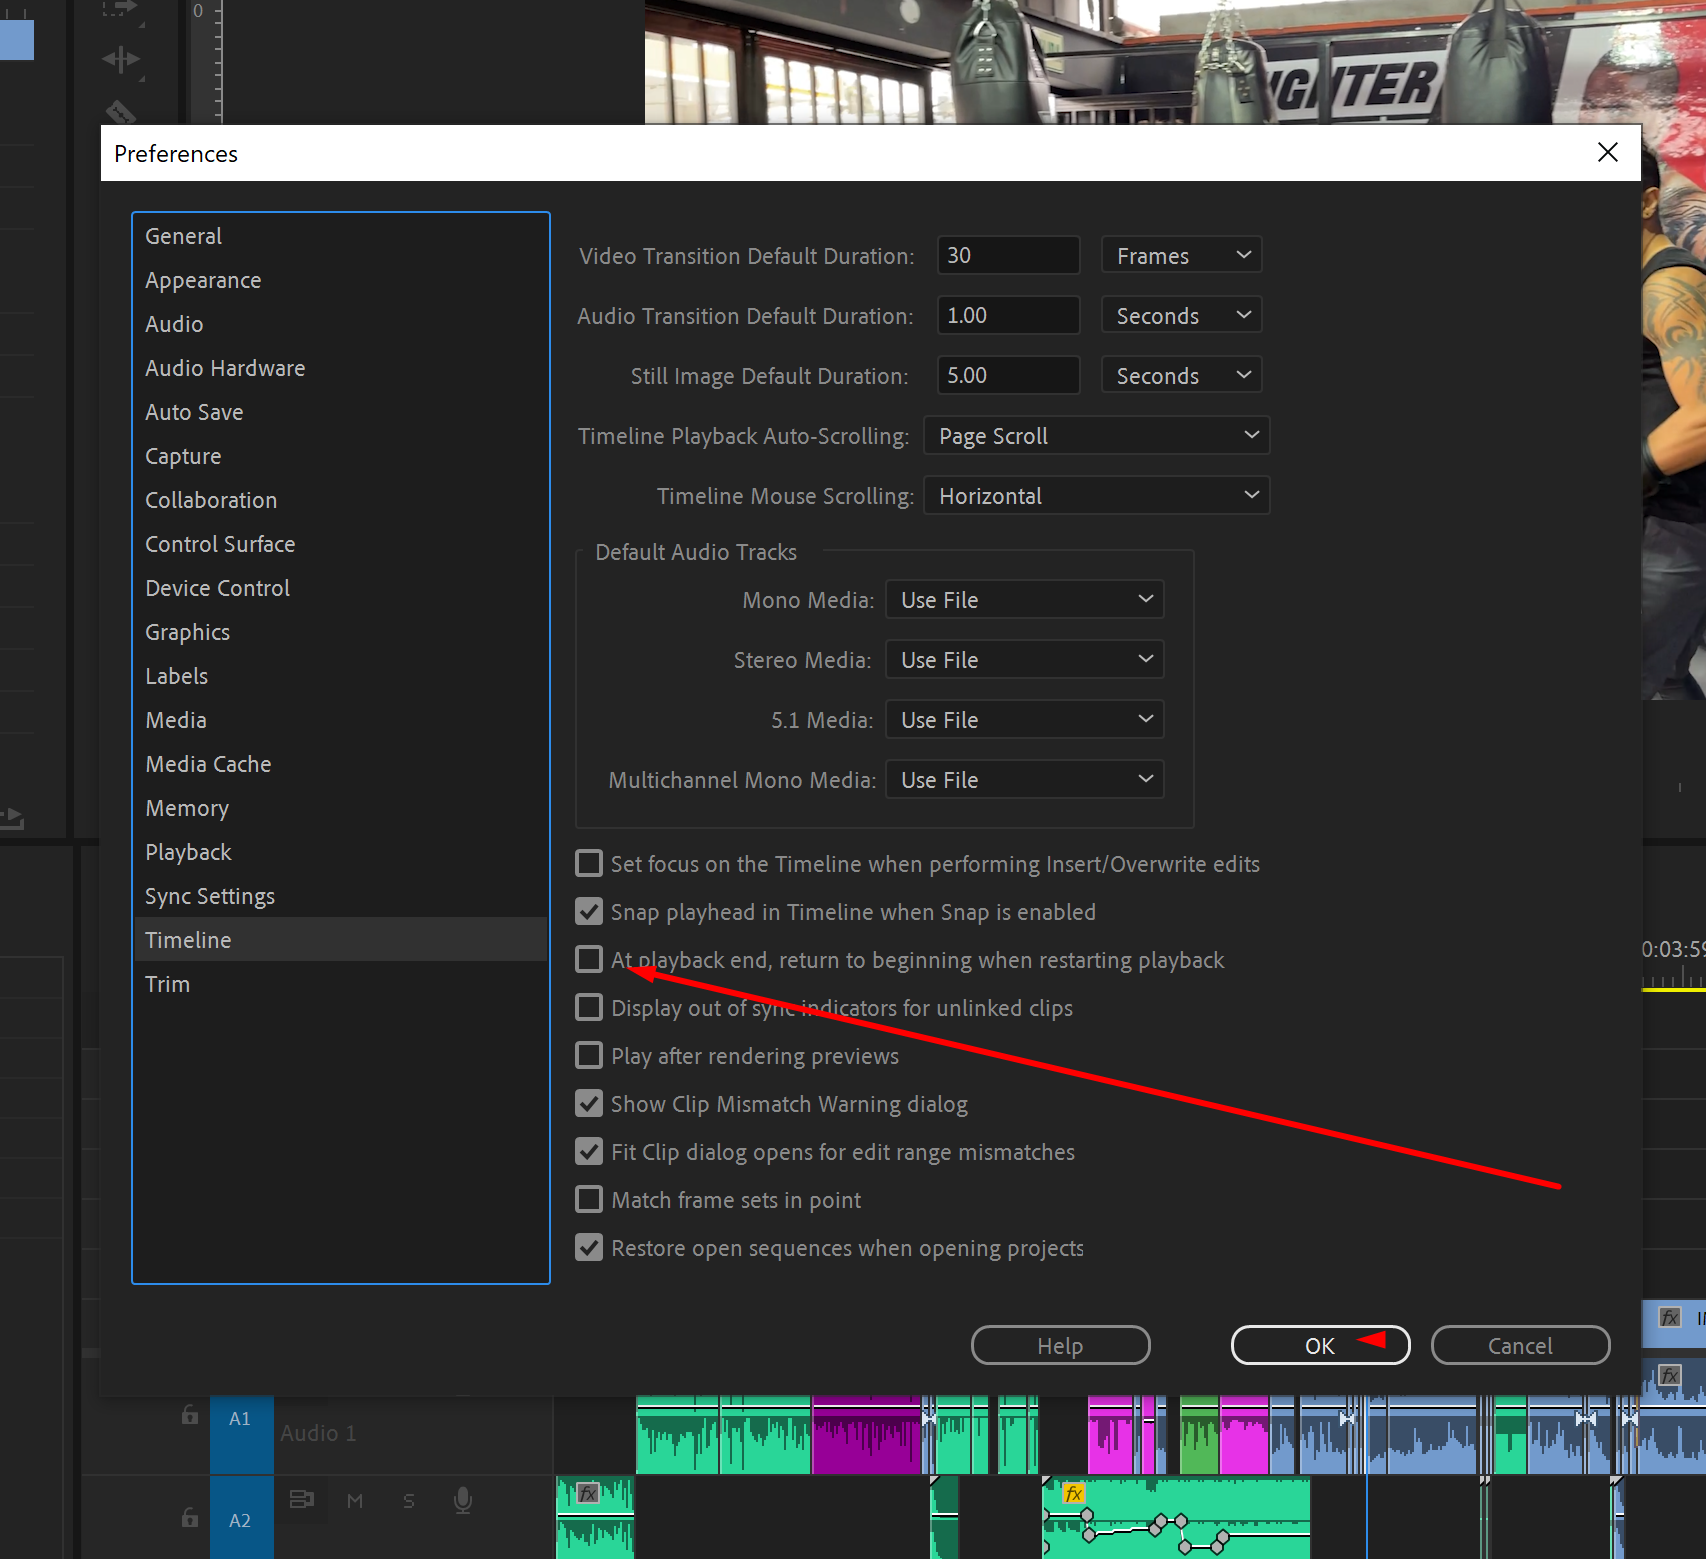This screenshot has width=1706, height=1559.
Task: Check Play after rendering previews
Action: (x=589, y=1055)
